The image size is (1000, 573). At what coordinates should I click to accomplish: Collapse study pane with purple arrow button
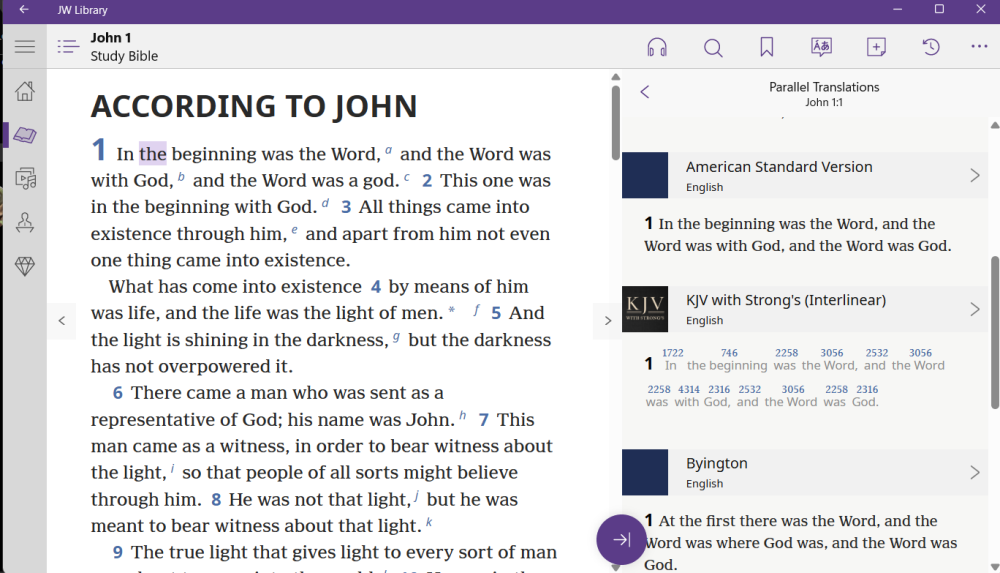[x=621, y=539]
